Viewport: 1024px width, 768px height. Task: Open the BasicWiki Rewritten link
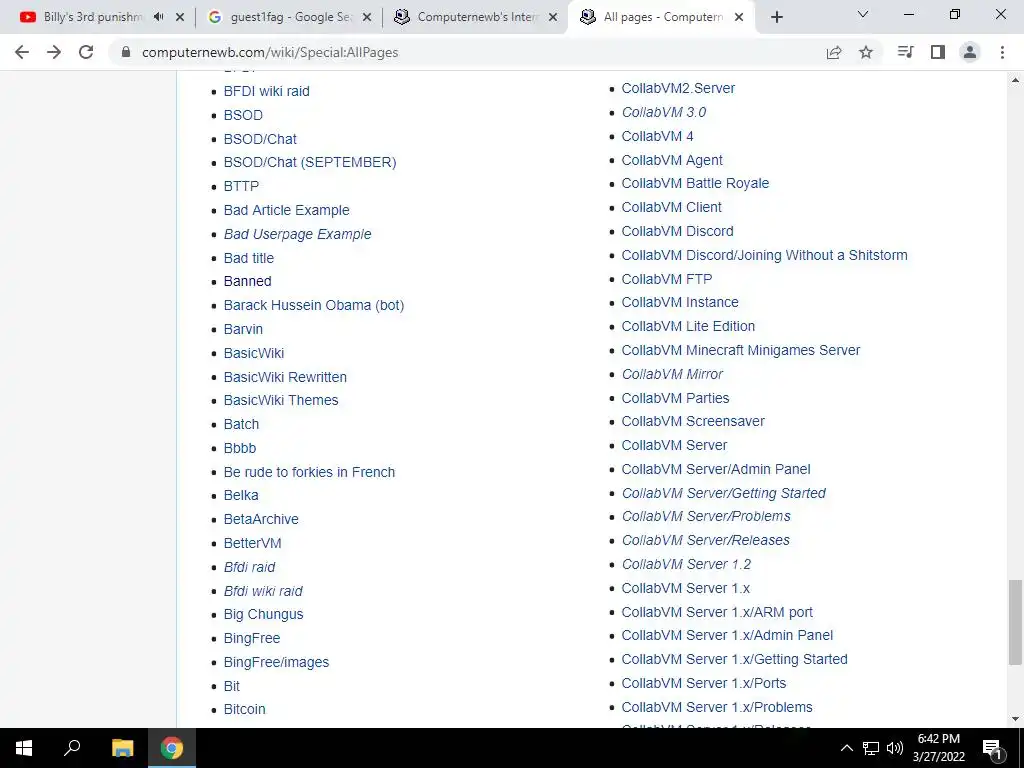click(x=285, y=377)
